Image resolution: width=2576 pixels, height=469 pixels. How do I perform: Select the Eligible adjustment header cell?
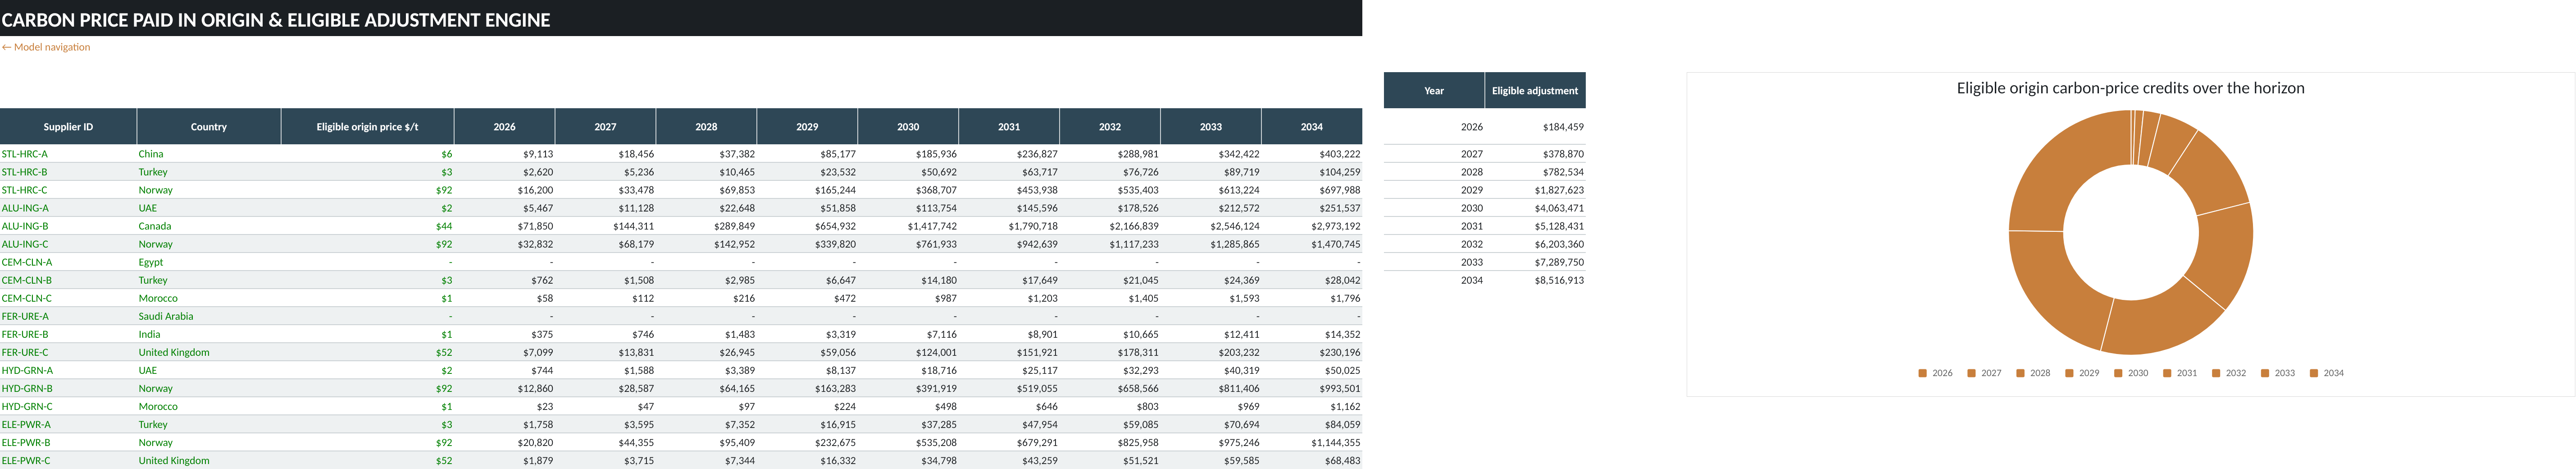[1535, 91]
